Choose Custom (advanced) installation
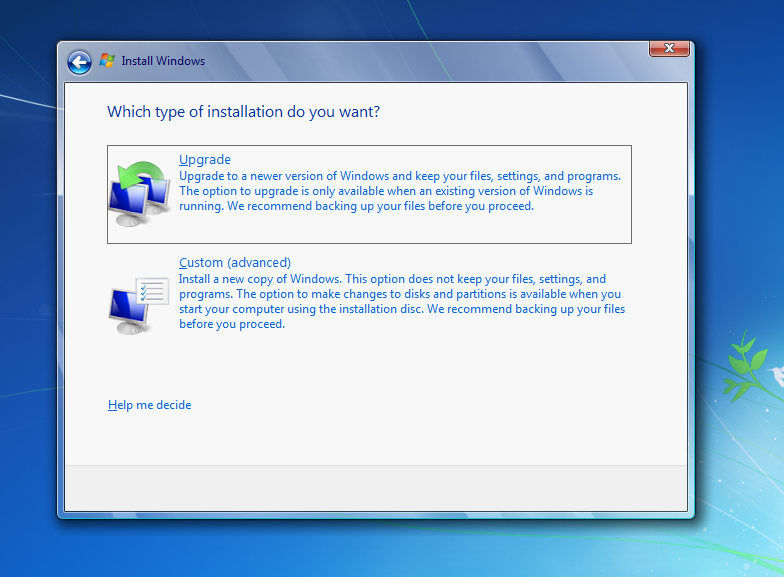This screenshot has height=577, width=784. pyautogui.click(x=235, y=262)
